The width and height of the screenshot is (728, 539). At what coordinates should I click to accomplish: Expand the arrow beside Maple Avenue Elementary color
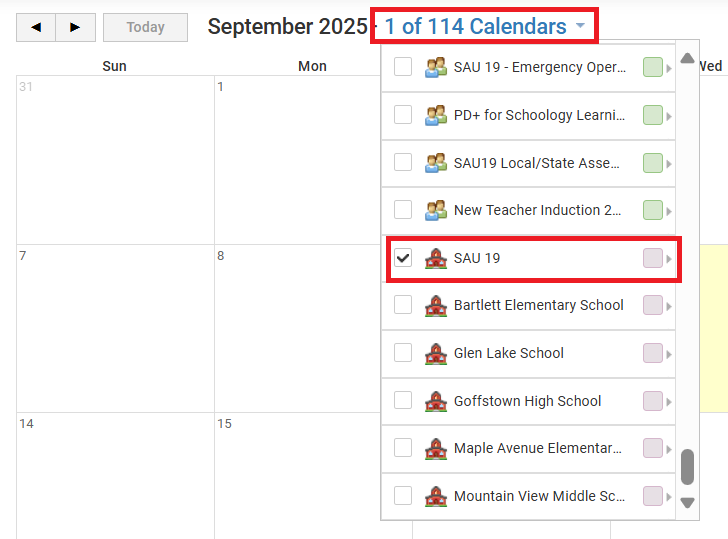click(669, 449)
